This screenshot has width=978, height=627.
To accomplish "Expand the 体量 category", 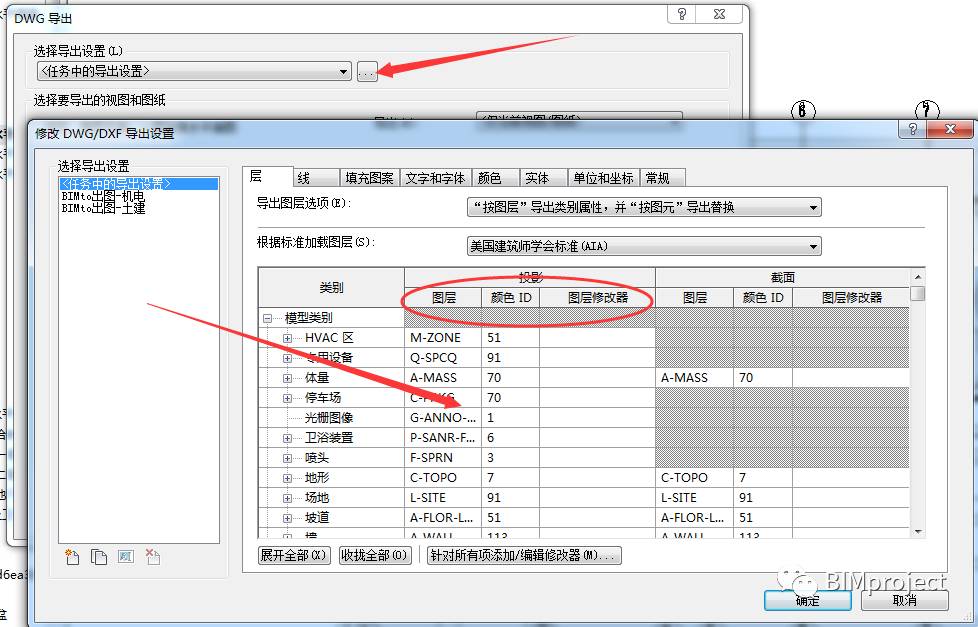I will pos(288,378).
